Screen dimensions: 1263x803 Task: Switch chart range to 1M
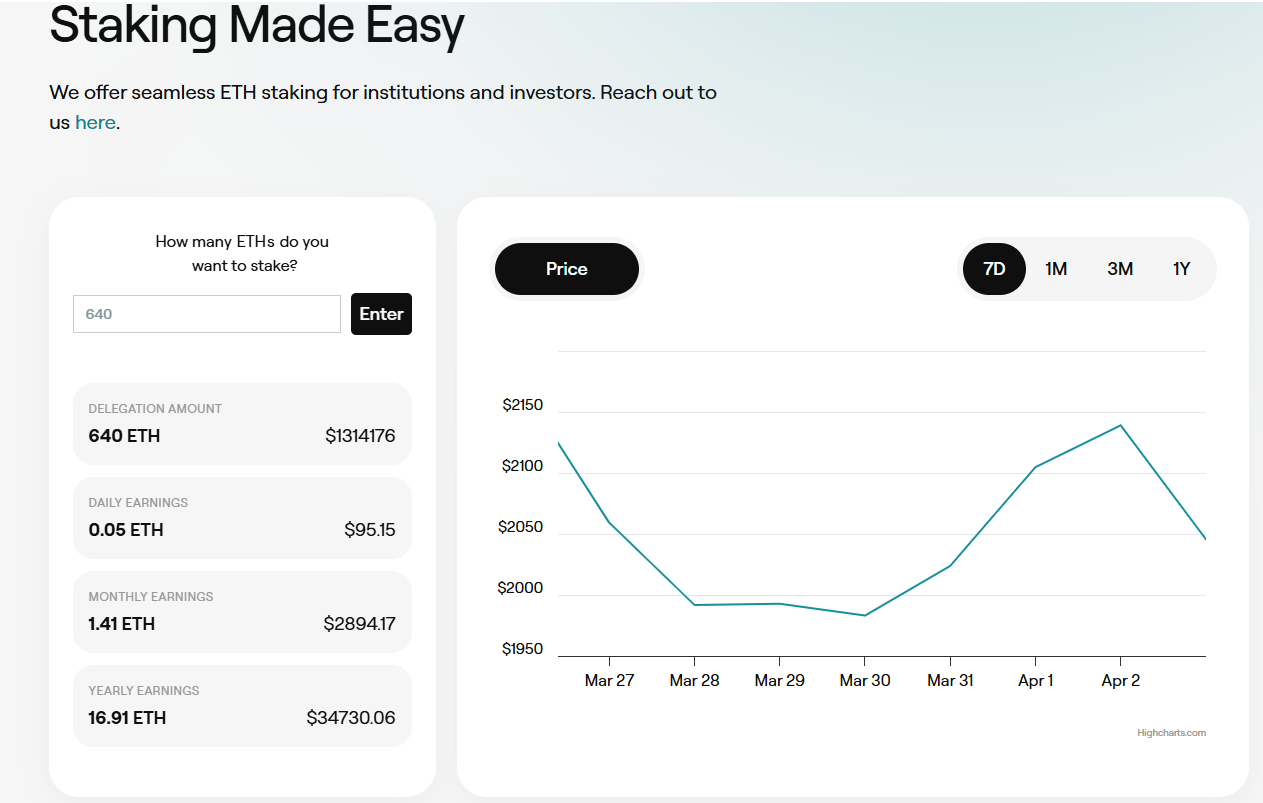[x=1056, y=269]
